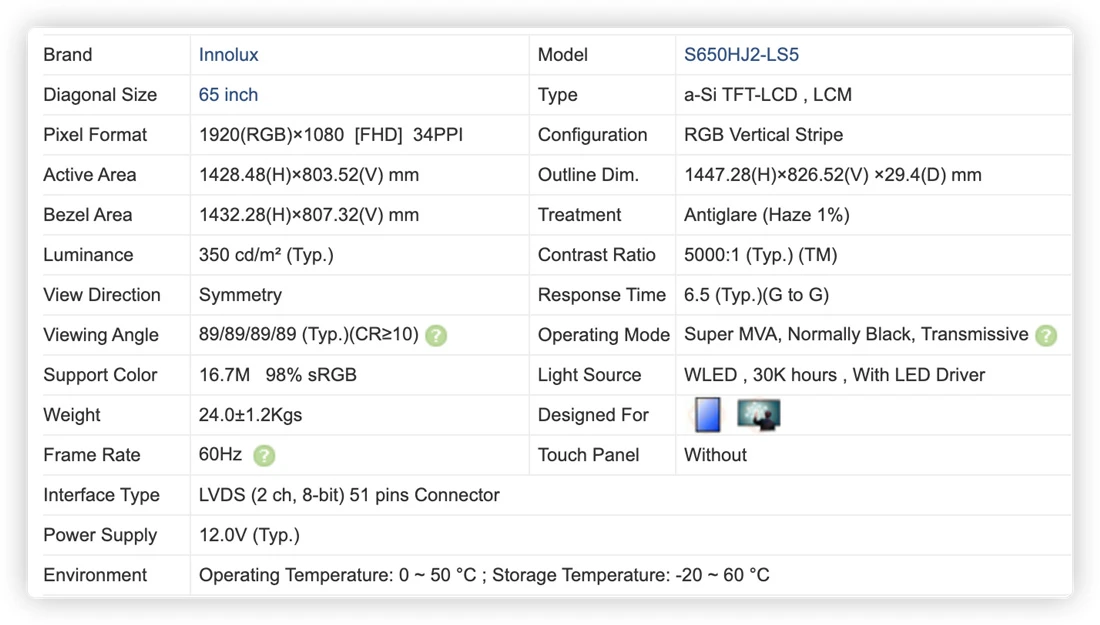
Task: Select the WLED , 30K hours light source value
Action: point(834,375)
